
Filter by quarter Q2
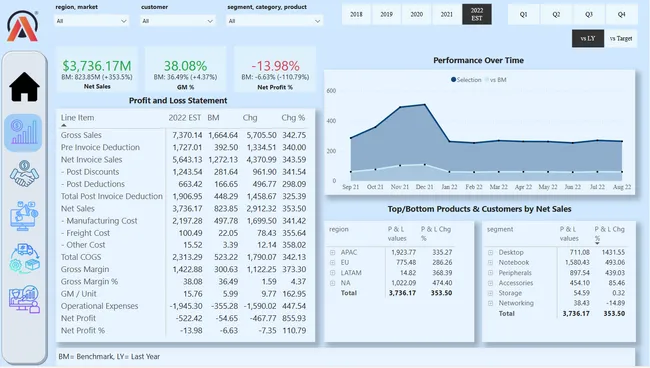(x=556, y=14)
